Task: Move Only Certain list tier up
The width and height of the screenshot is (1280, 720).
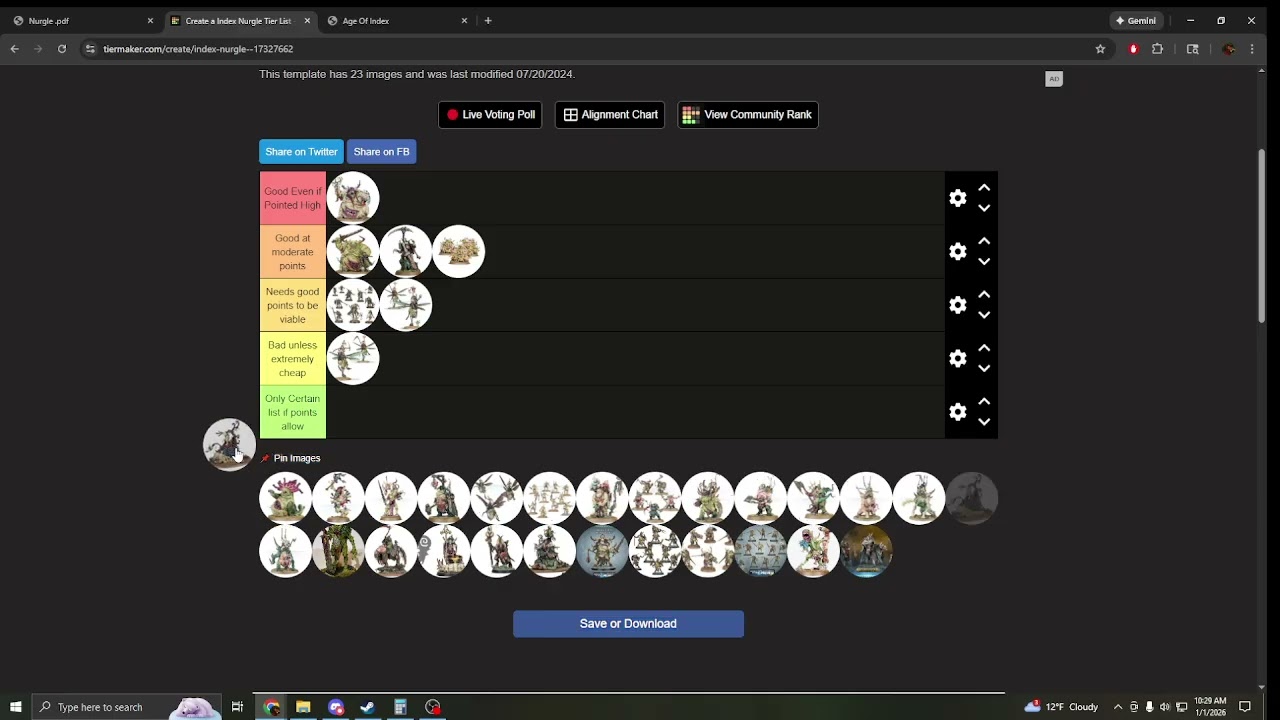Action: (984, 401)
